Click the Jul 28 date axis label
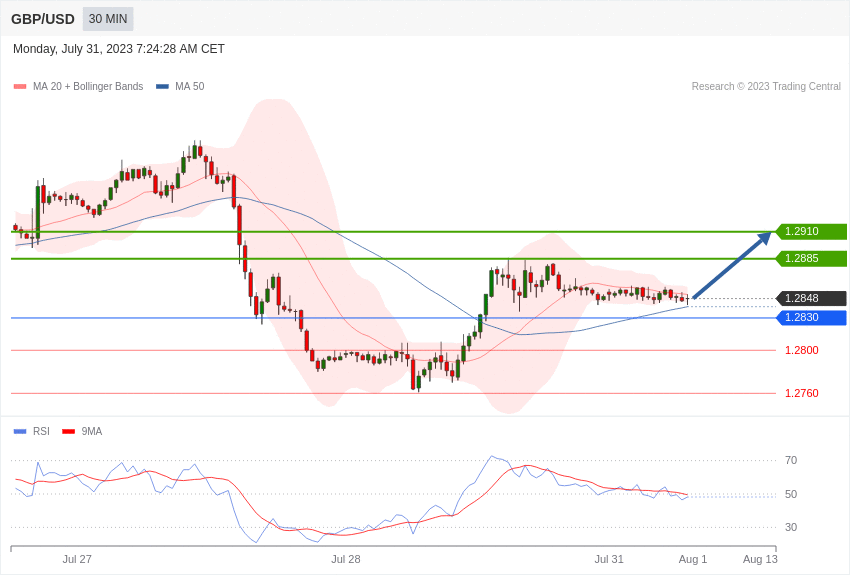850x576 pixels. pyautogui.click(x=346, y=559)
